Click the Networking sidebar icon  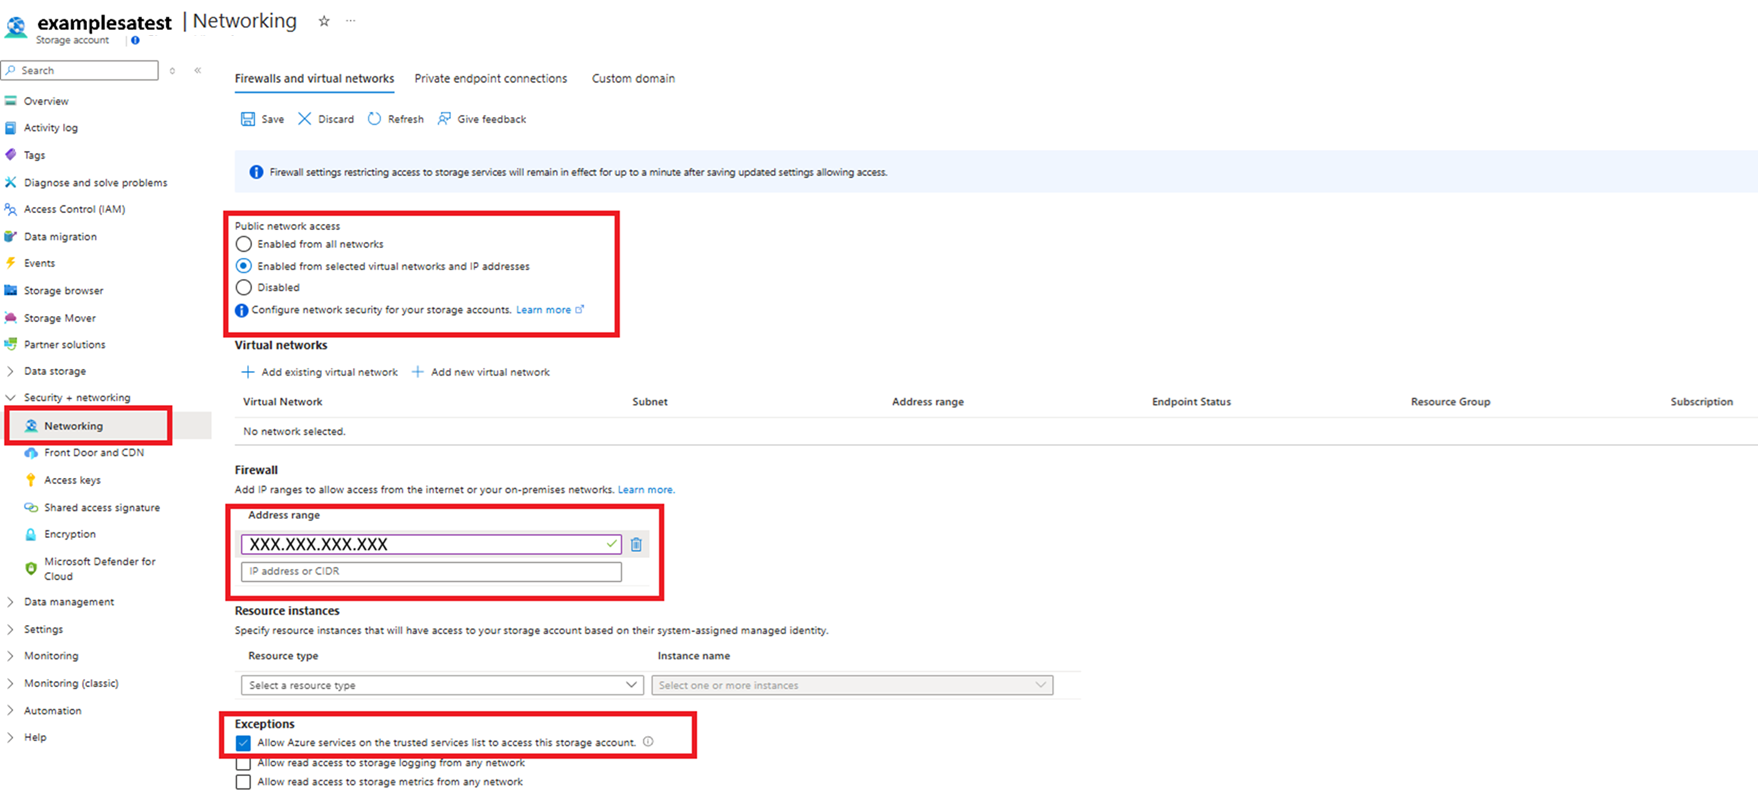(x=31, y=426)
